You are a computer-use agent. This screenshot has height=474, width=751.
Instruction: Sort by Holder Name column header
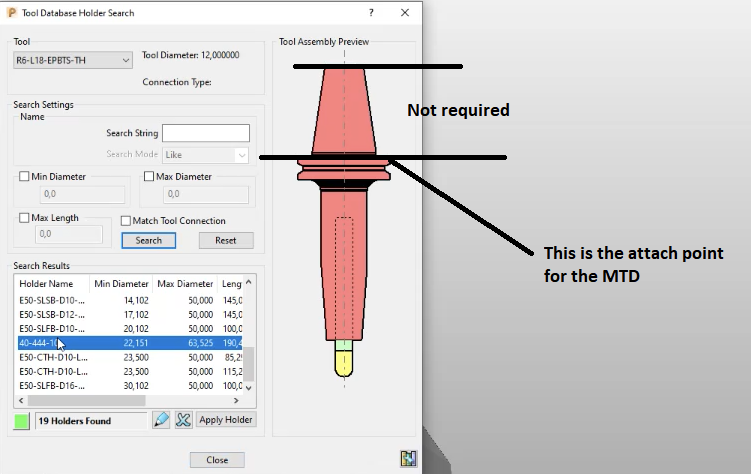(x=52, y=283)
